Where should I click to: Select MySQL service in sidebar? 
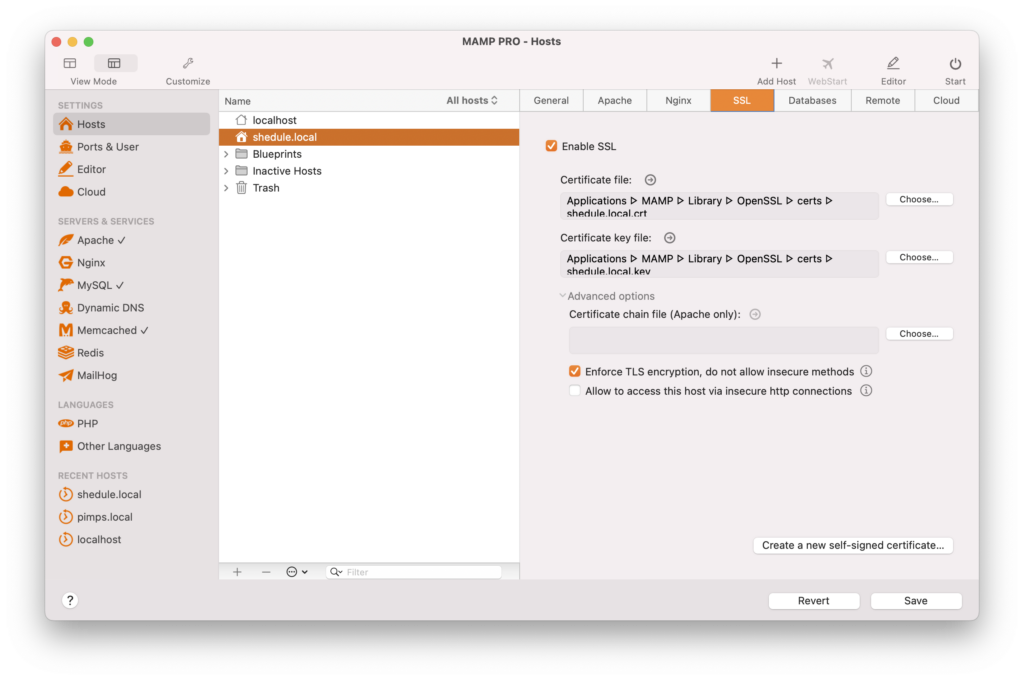click(x=131, y=285)
